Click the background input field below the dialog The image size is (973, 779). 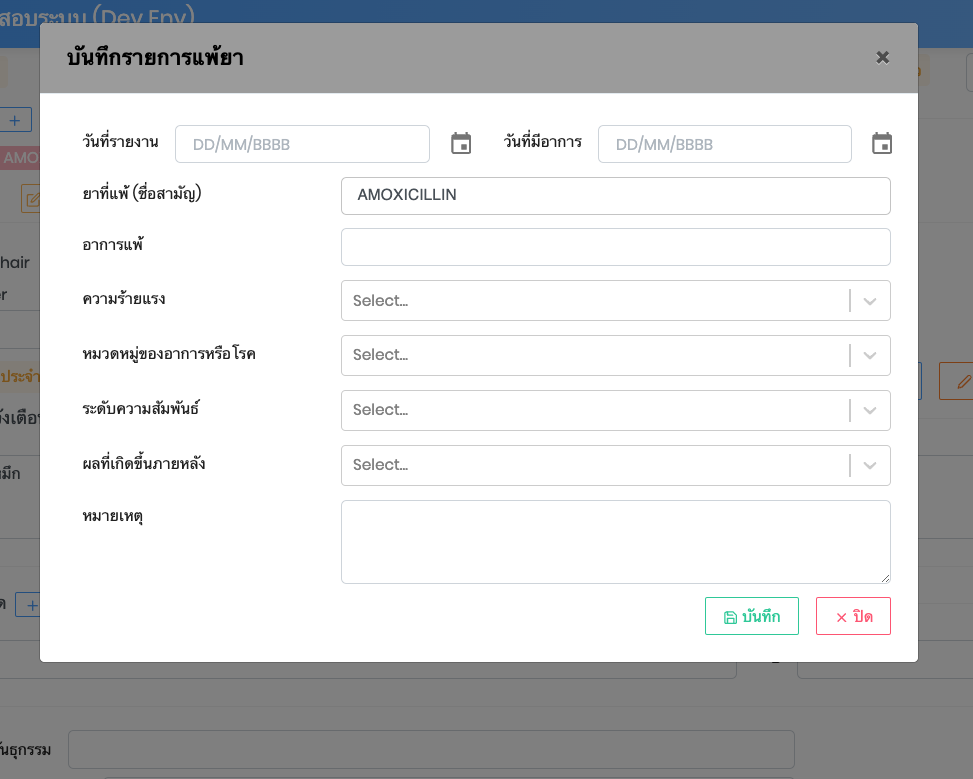[x=430, y=749]
